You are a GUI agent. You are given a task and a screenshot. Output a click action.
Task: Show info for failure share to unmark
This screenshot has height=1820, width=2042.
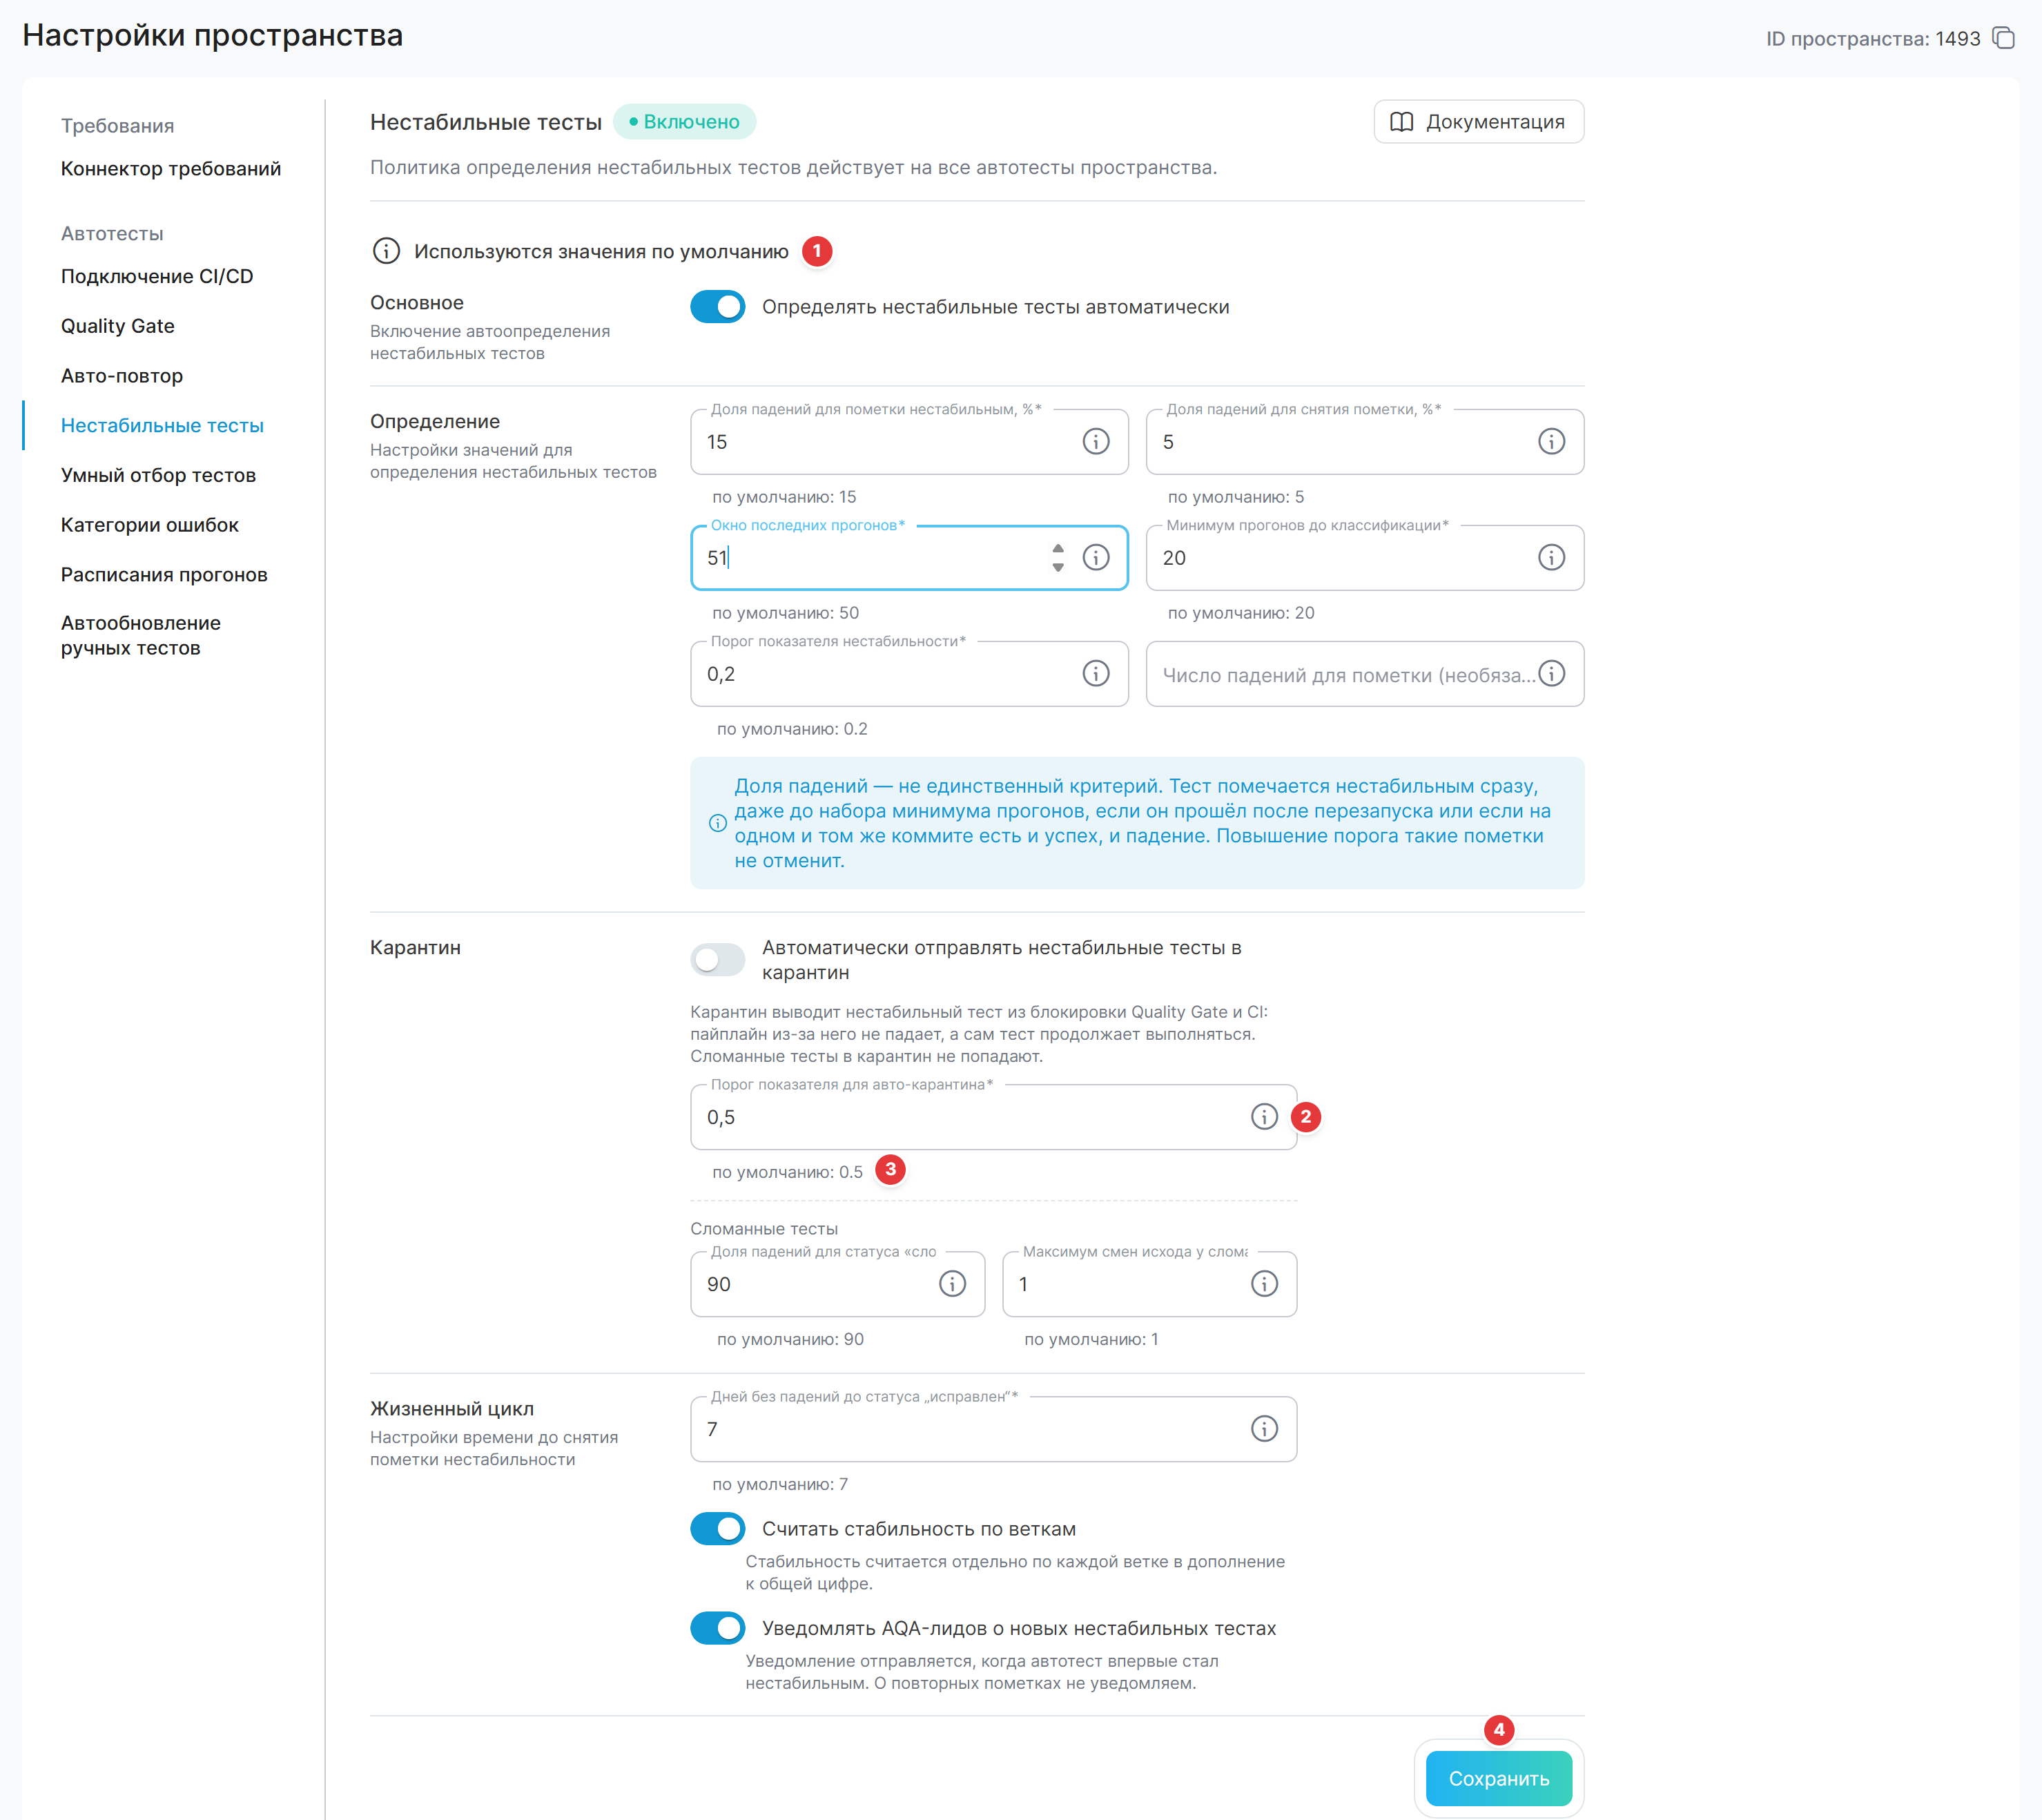click(x=1551, y=441)
